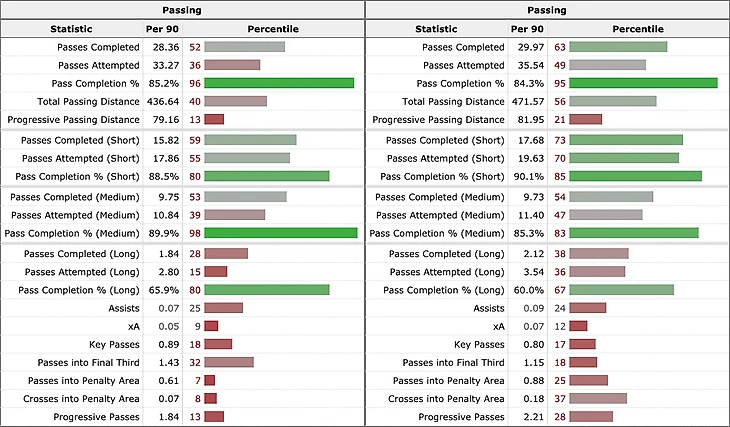Click the 471.57 value in right table

[x=525, y=101]
